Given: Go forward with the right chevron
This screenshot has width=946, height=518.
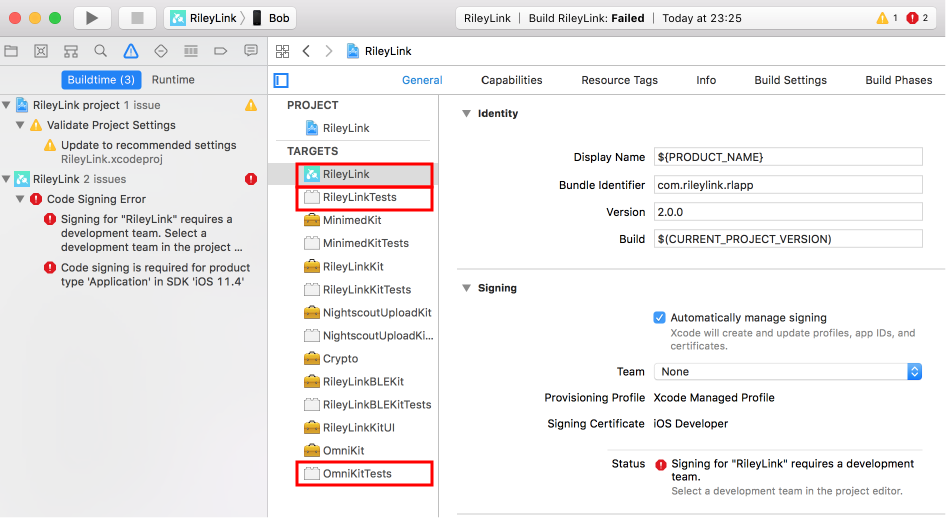Looking at the screenshot, I should [329, 51].
